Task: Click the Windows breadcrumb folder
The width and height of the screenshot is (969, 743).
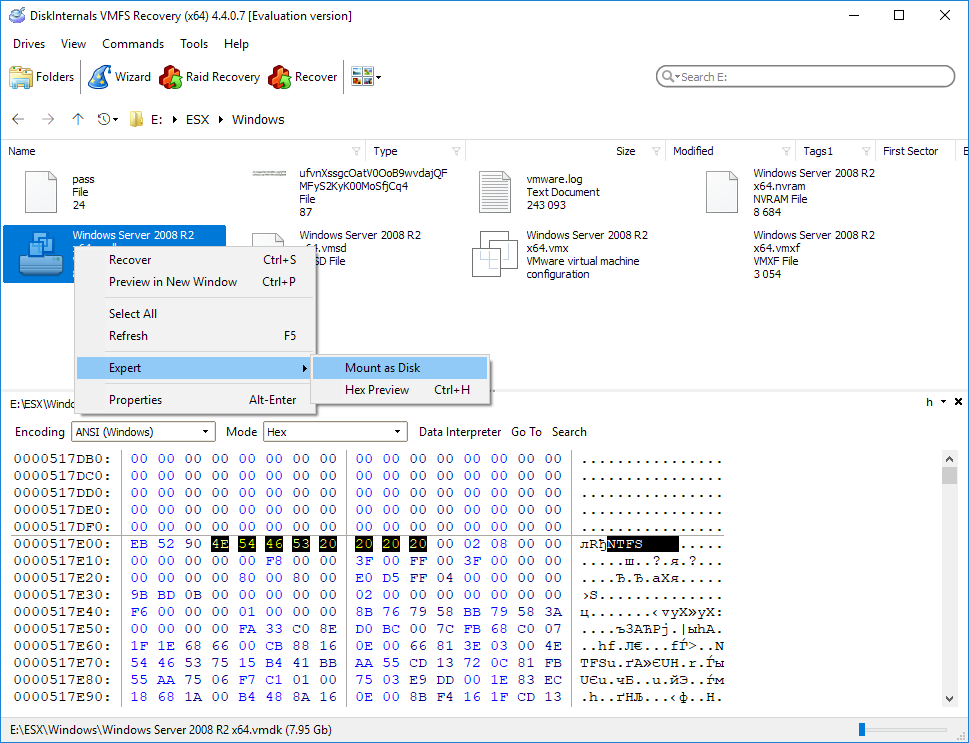Action: [258, 119]
